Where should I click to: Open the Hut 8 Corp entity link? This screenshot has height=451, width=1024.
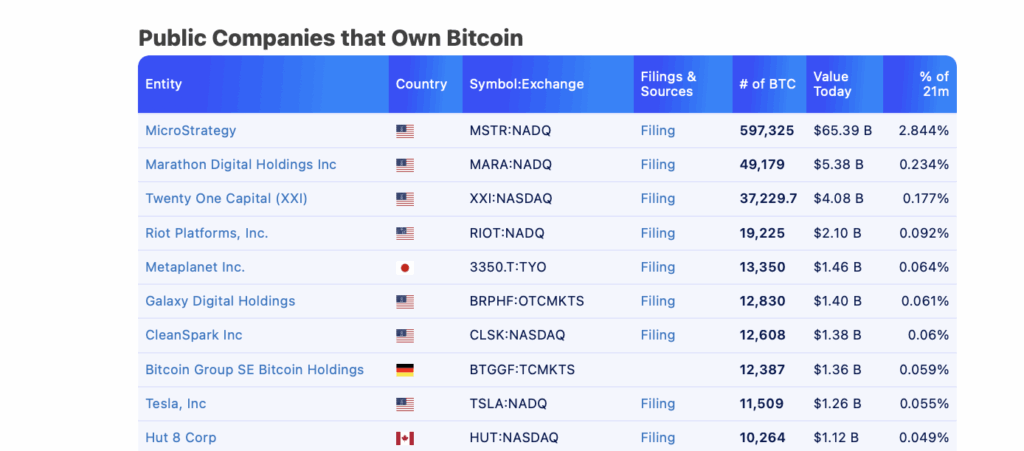point(181,437)
